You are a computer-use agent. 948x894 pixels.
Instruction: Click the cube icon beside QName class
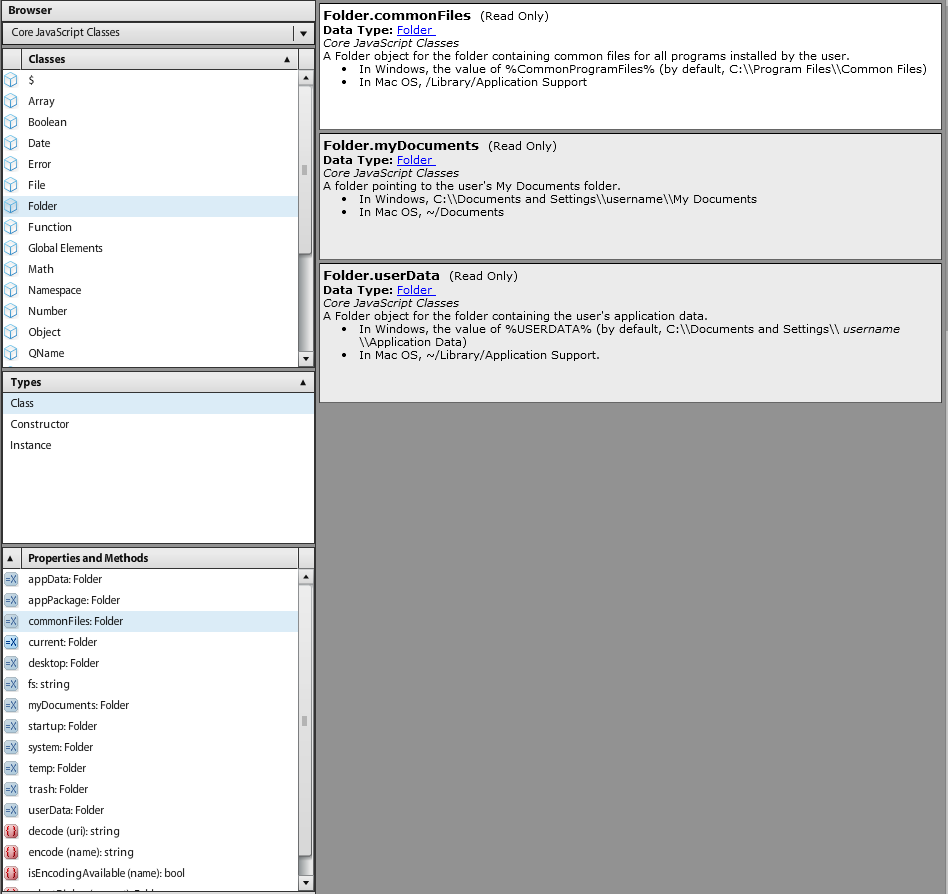[x=11, y=353]
